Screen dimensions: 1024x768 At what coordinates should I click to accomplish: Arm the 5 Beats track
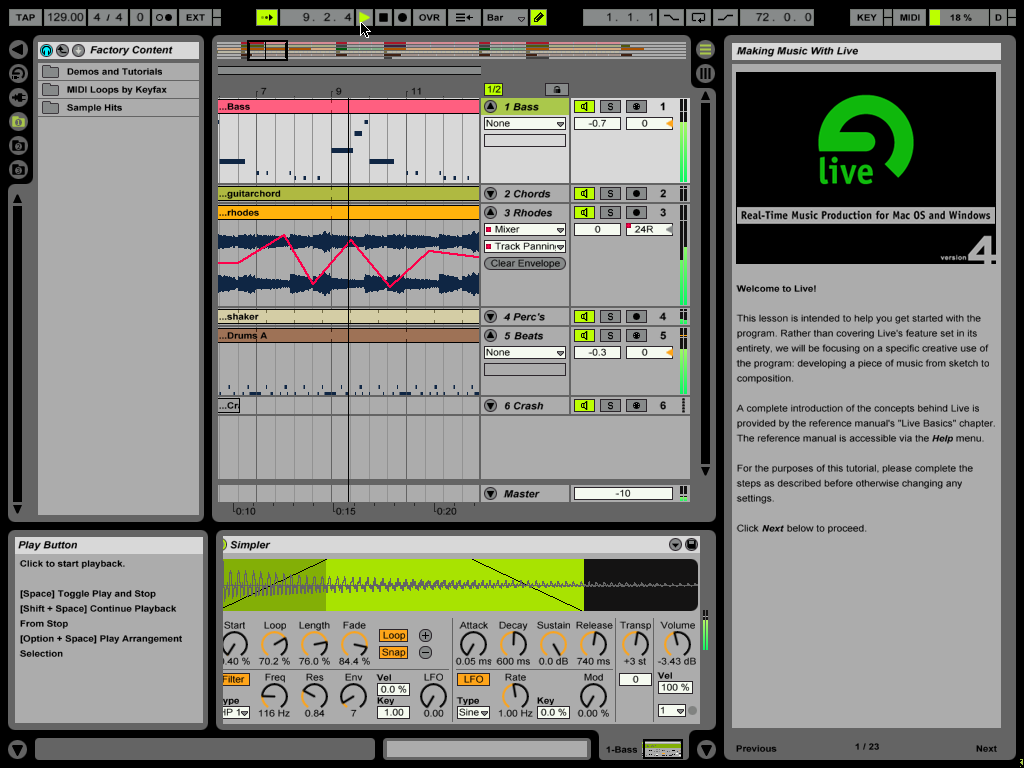pos(636,336)
